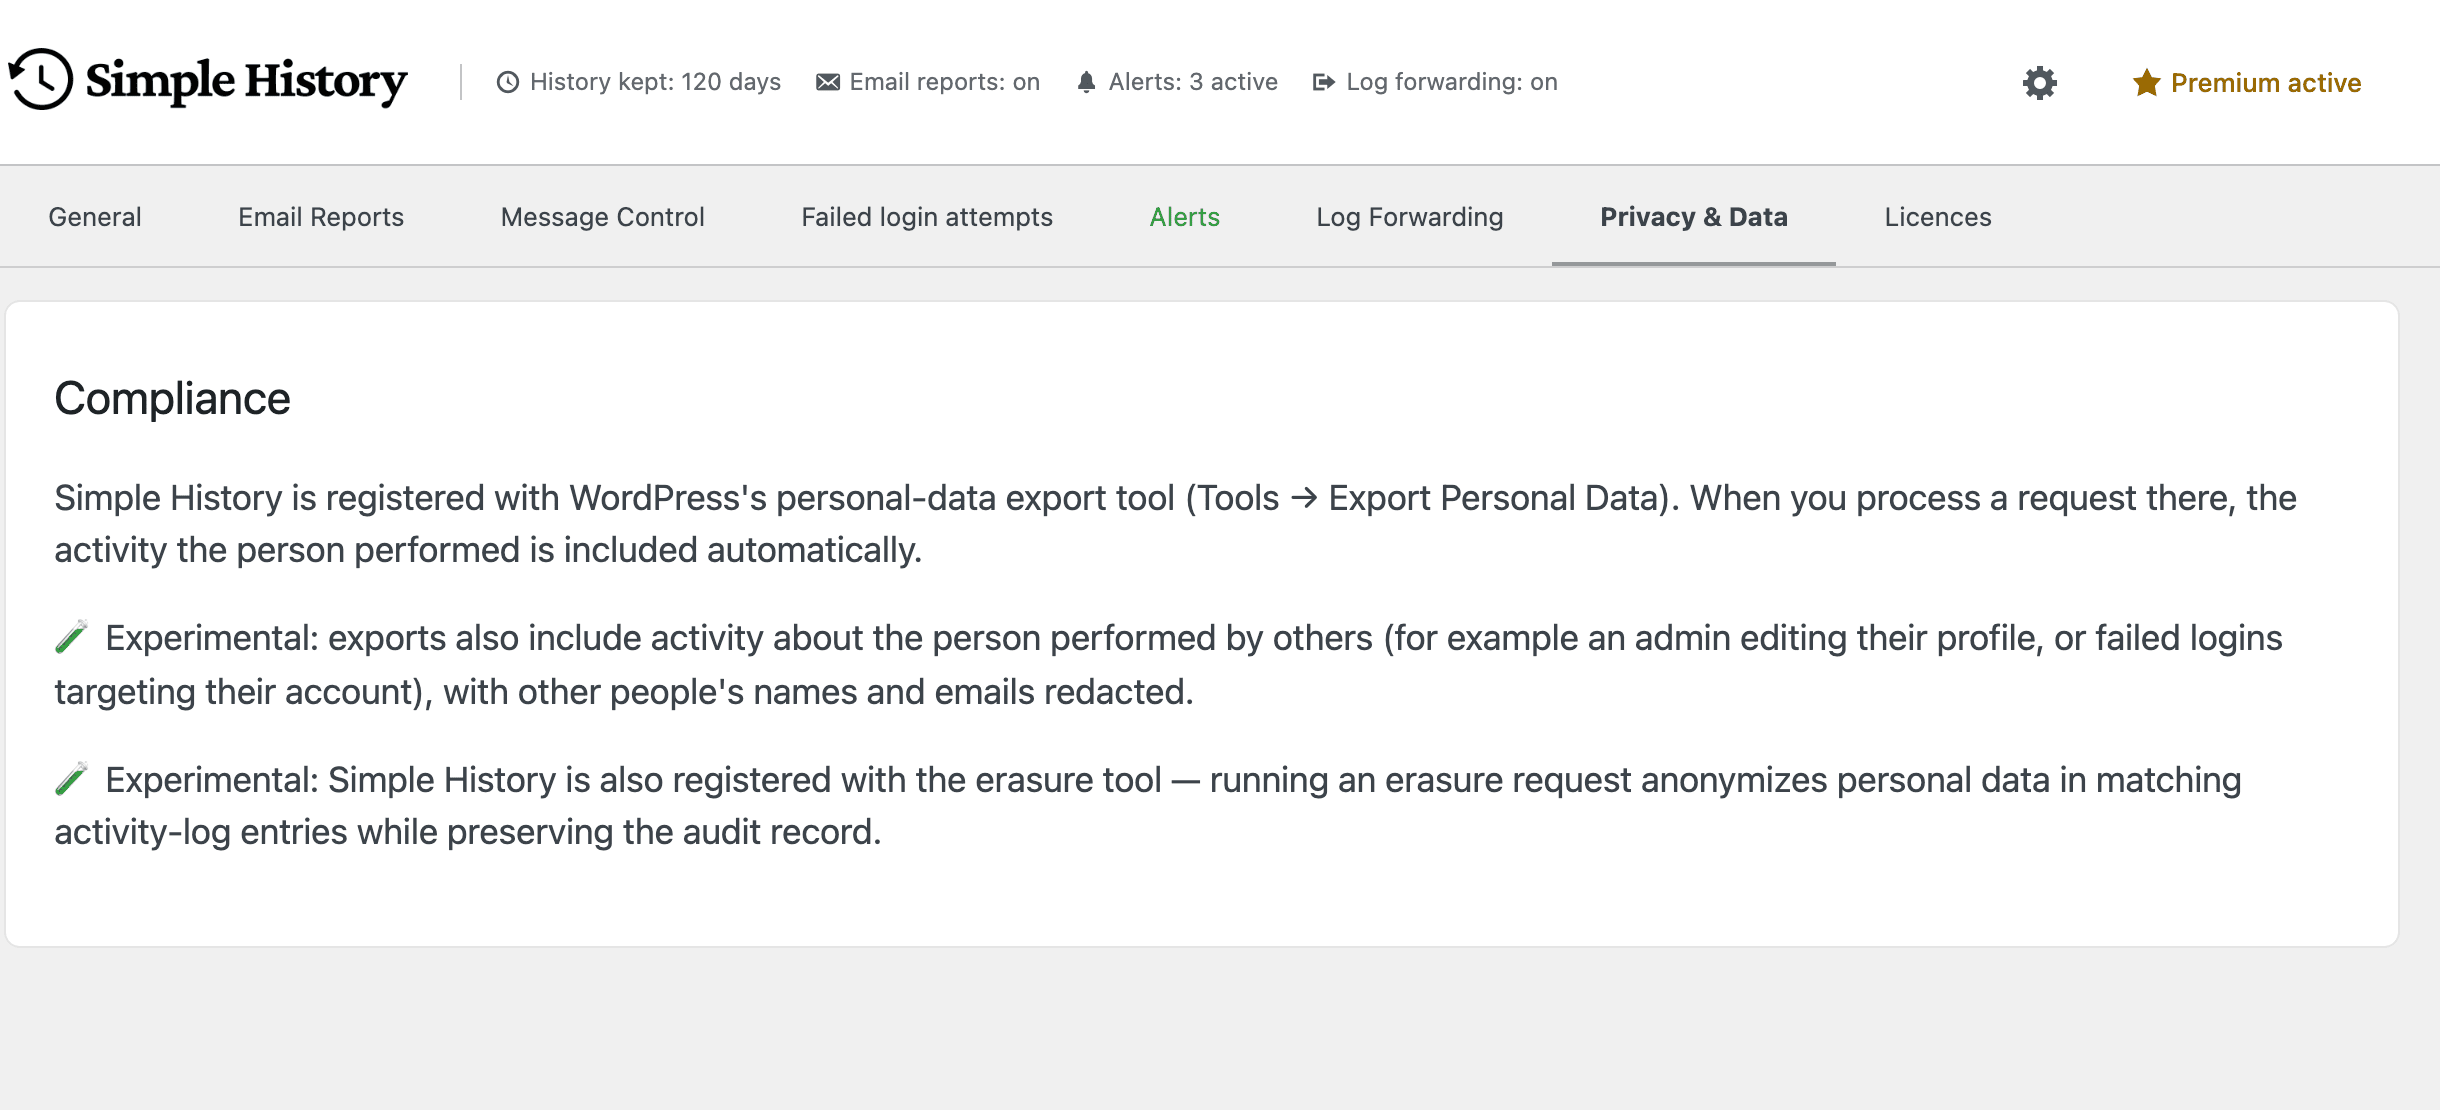Viewport: 2440px width, 1110px height.
Task: Click the clock icon beside History kept
Action: click(508, 82)
